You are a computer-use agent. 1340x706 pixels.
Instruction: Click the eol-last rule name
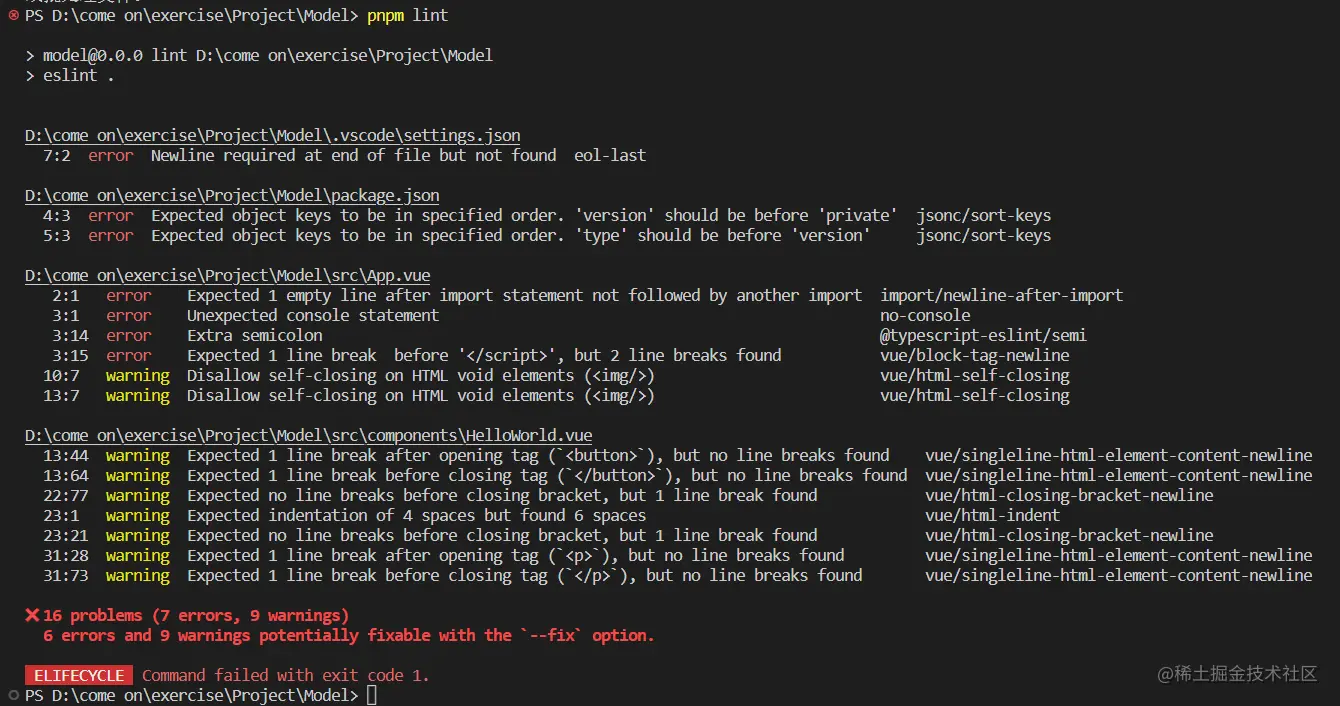pos(610,155)
